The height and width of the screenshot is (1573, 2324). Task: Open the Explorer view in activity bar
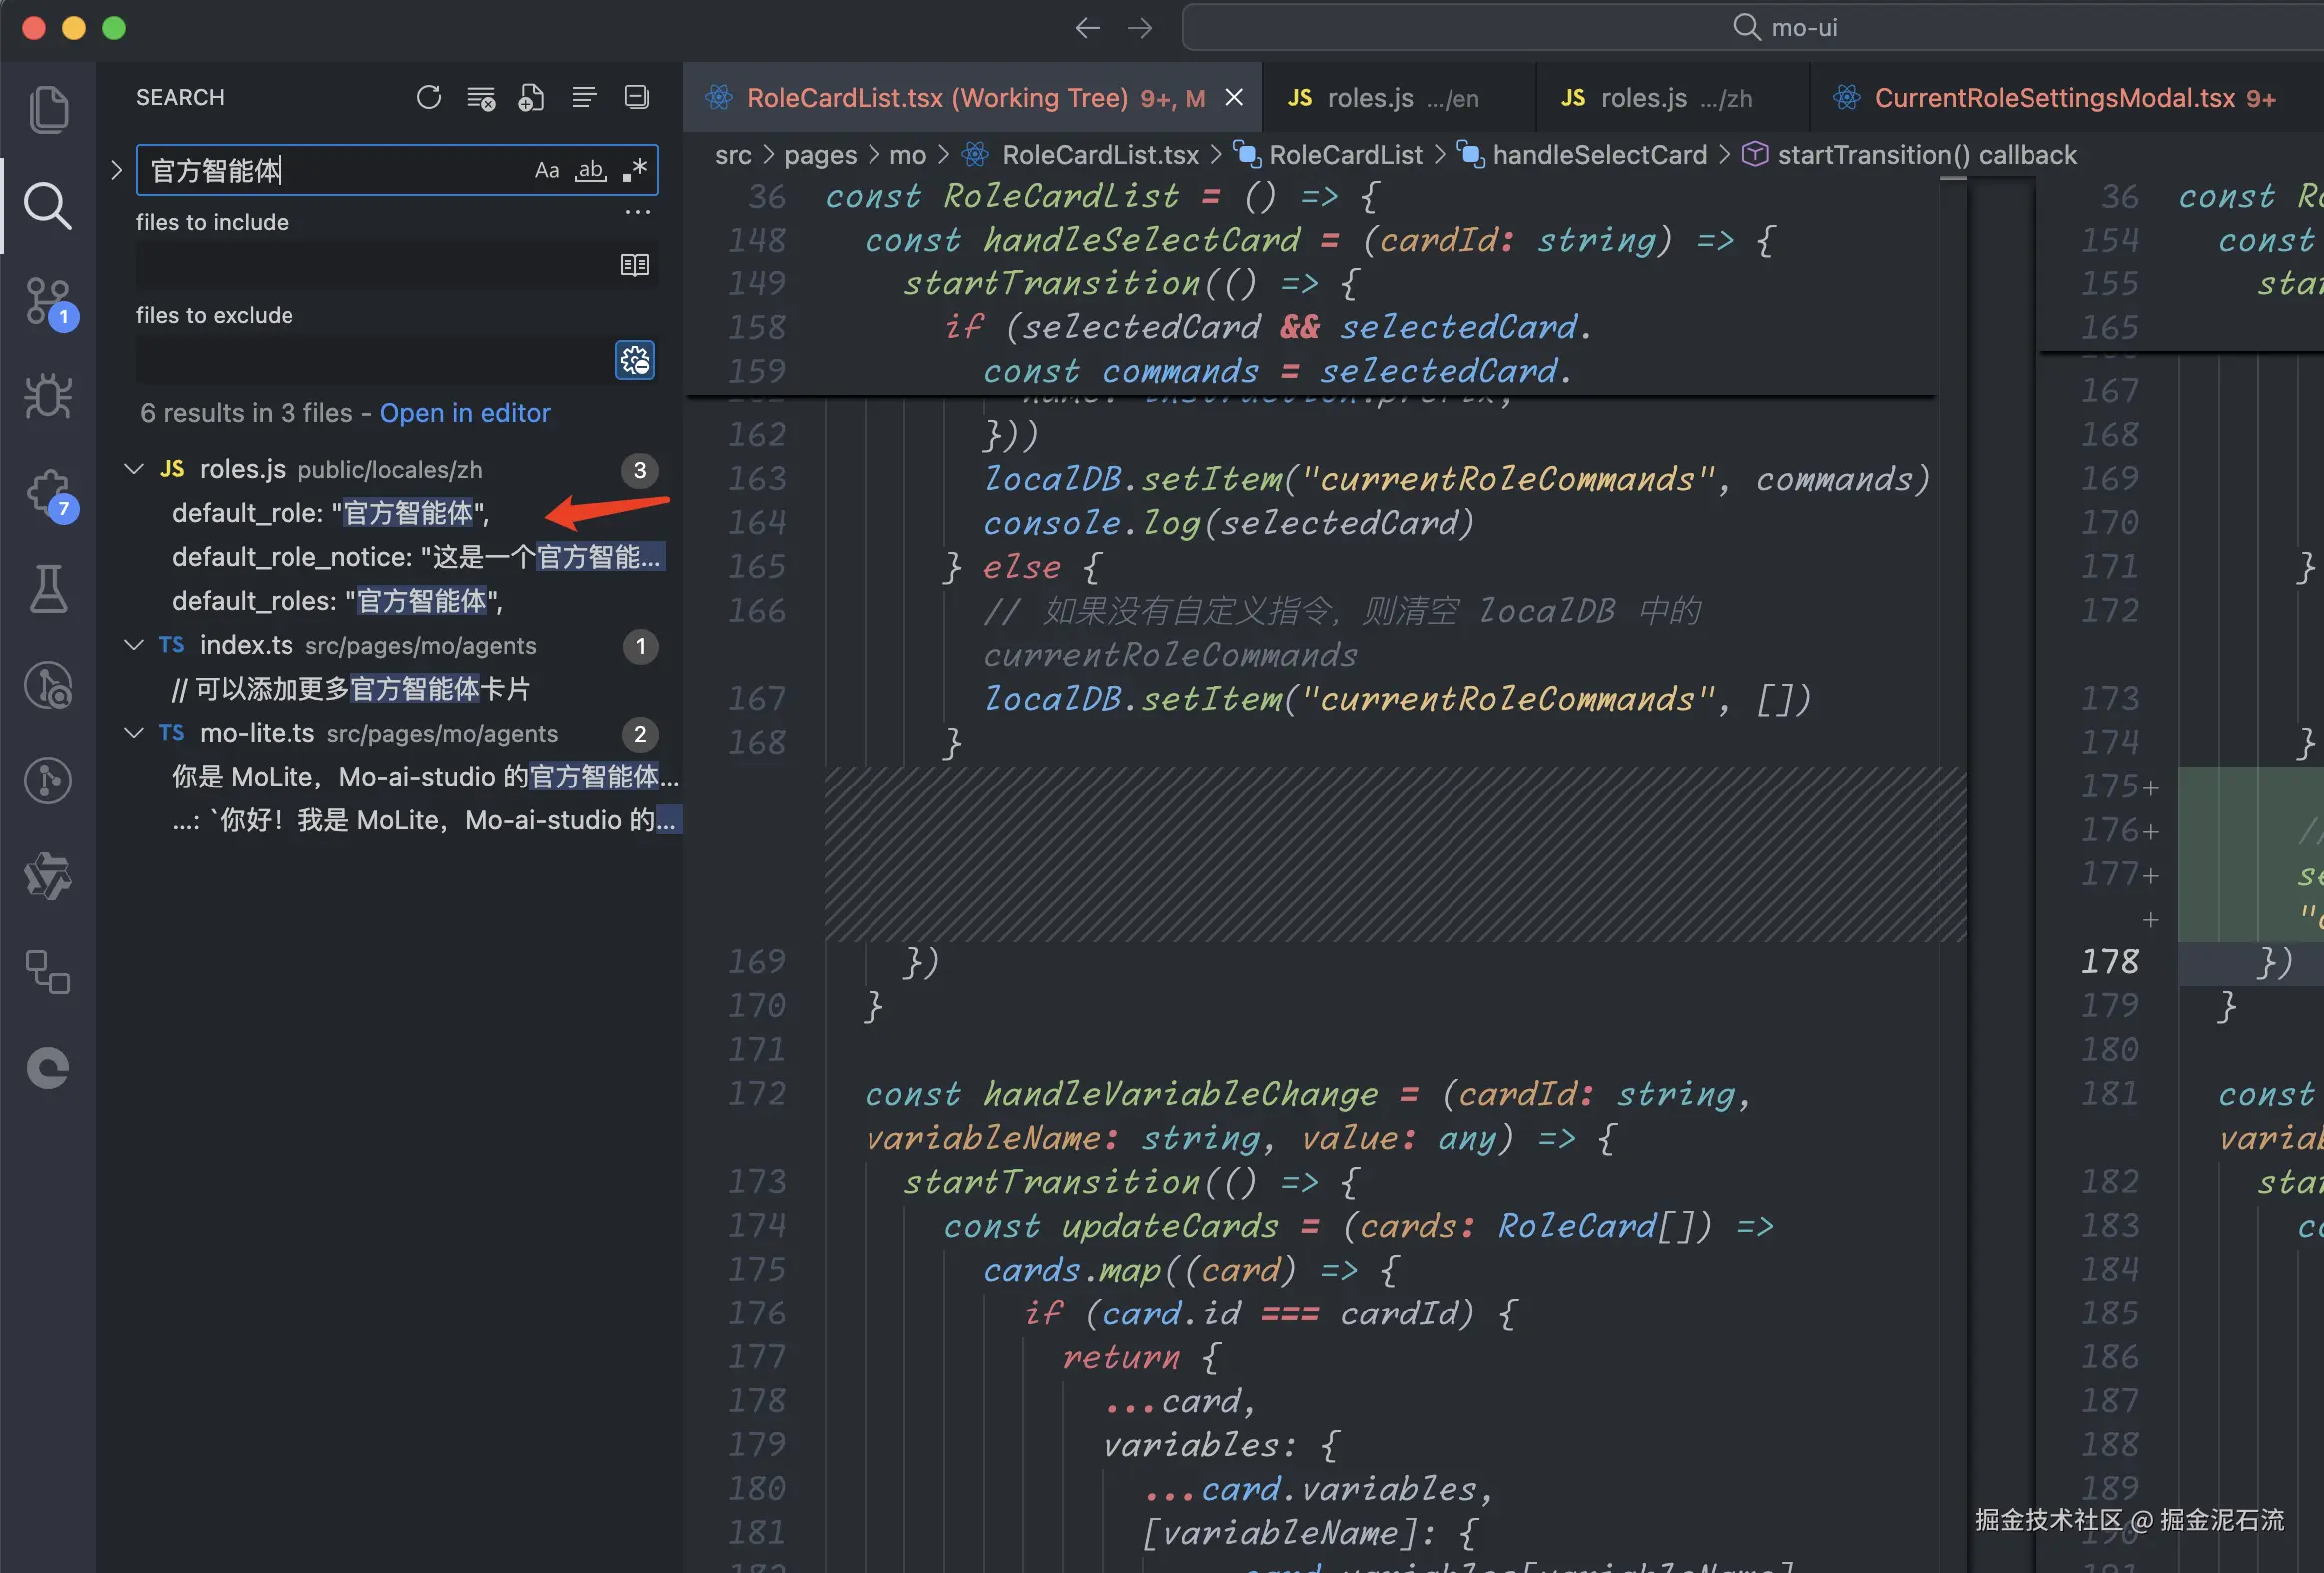tap(48, 109)
